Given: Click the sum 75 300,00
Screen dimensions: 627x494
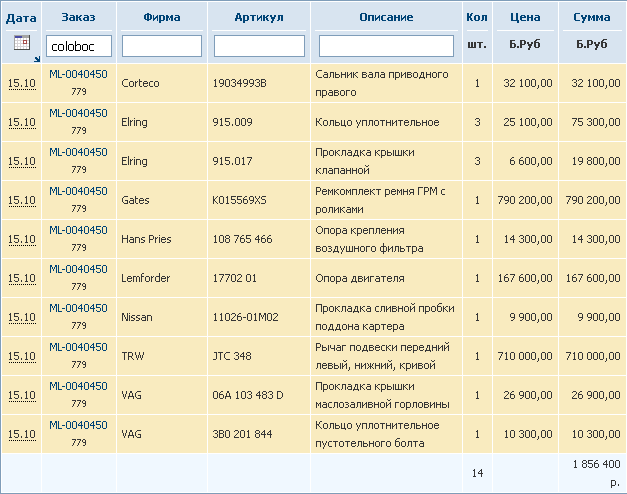Looking at the screenshot, I should point(596,122).
